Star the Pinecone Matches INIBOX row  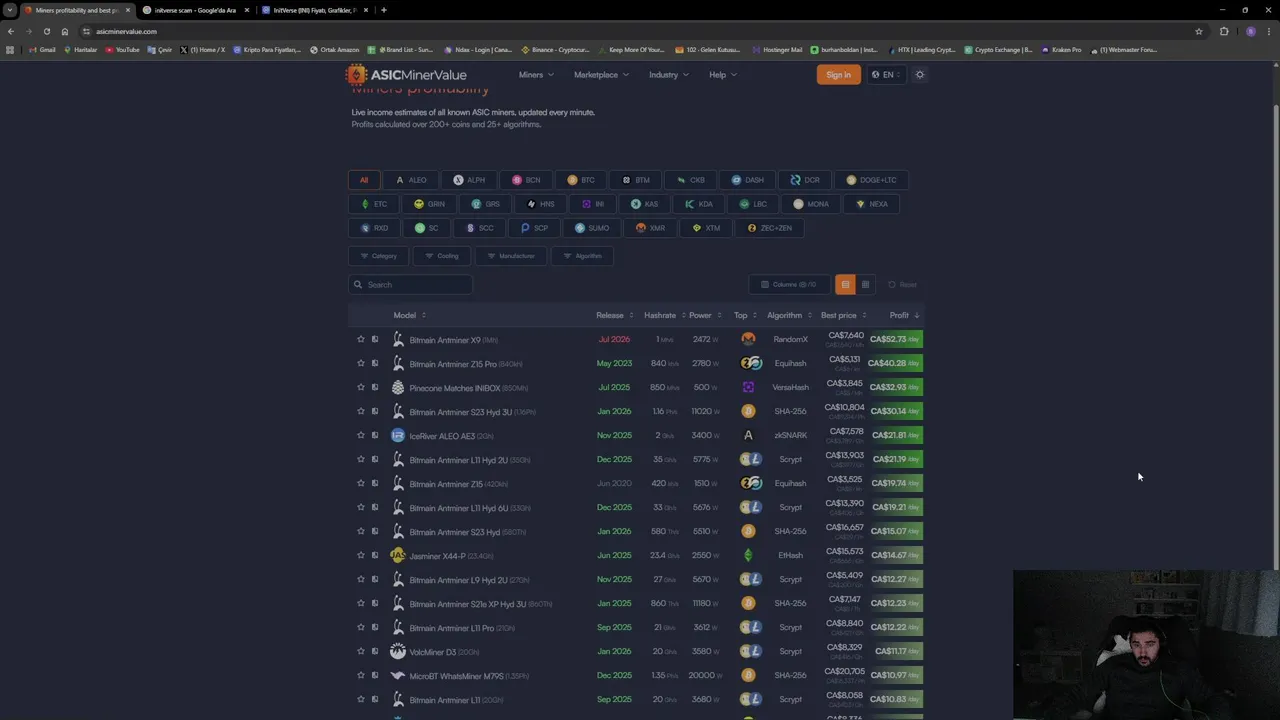[361, 387]
